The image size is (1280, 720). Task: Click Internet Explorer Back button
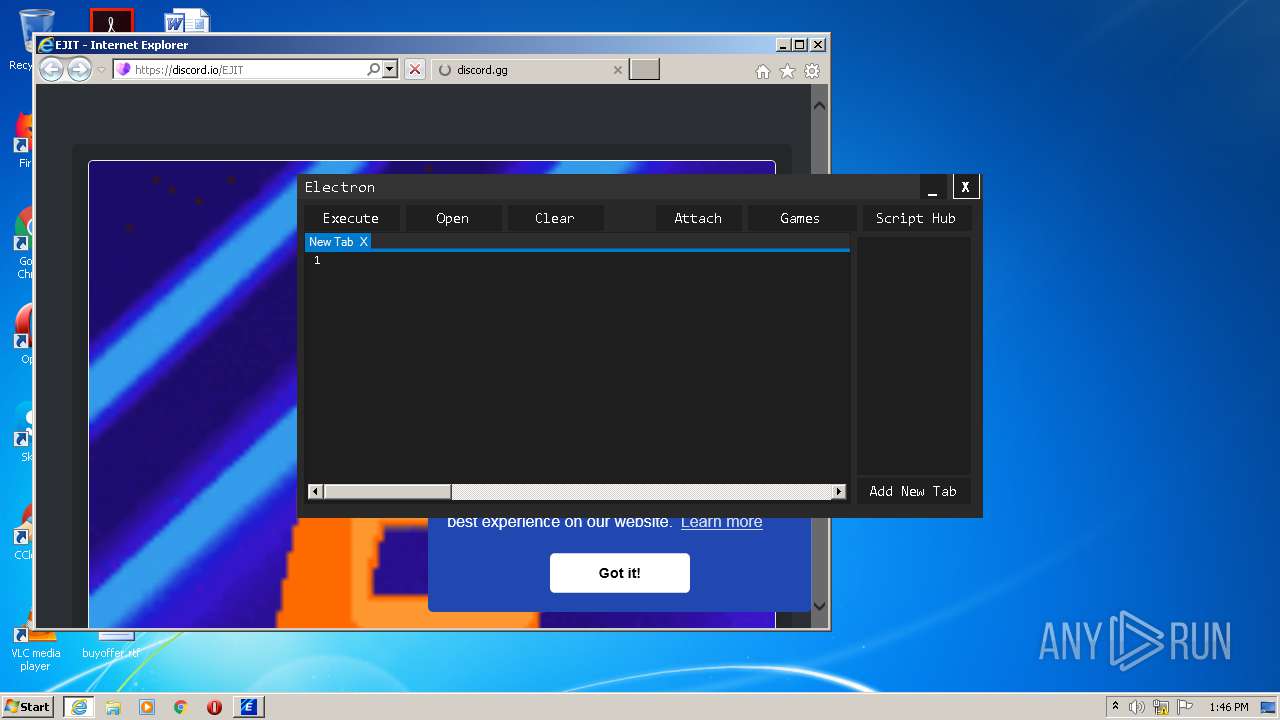(51, 69)
